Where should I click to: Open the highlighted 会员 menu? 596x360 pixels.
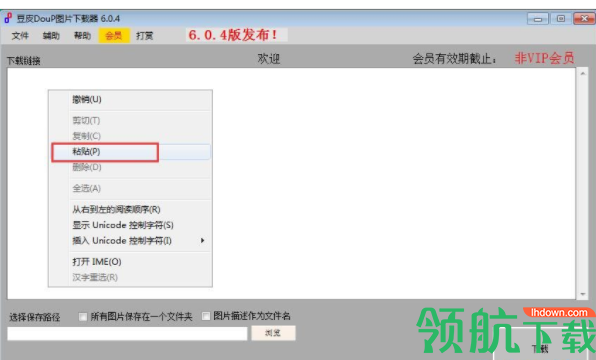coord(114,36)
